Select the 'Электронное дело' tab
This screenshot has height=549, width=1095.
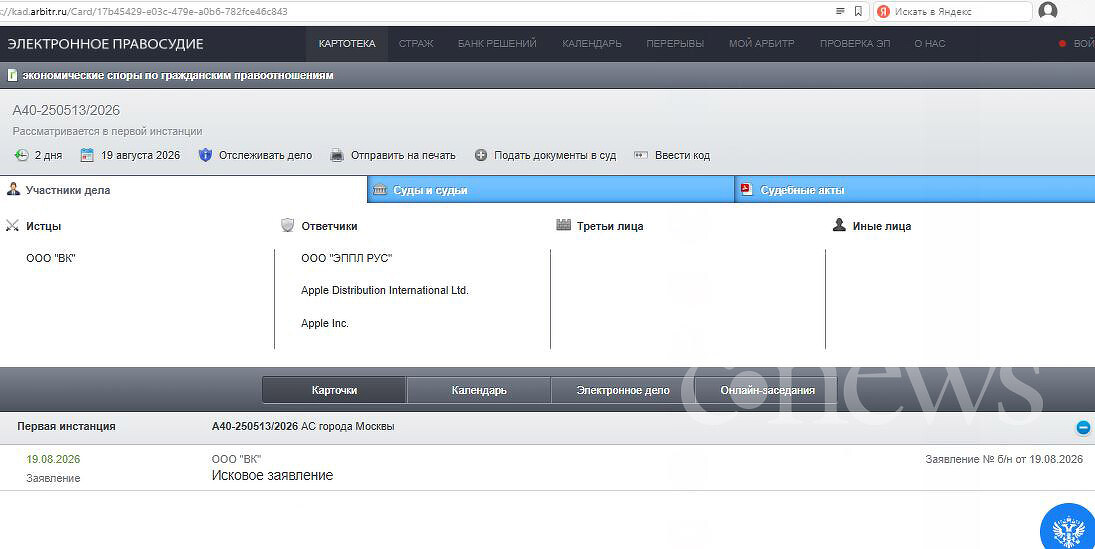tap(623, 390)
